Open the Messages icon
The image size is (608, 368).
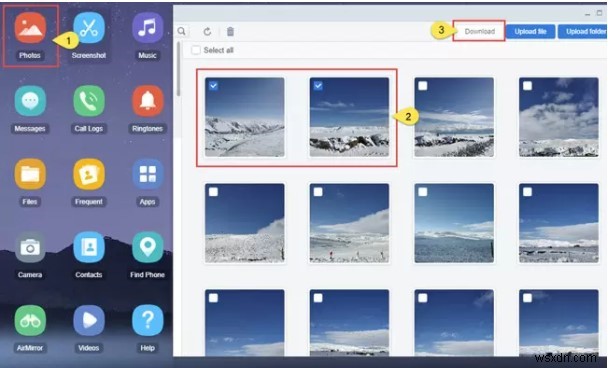click(x=30, y=101)
